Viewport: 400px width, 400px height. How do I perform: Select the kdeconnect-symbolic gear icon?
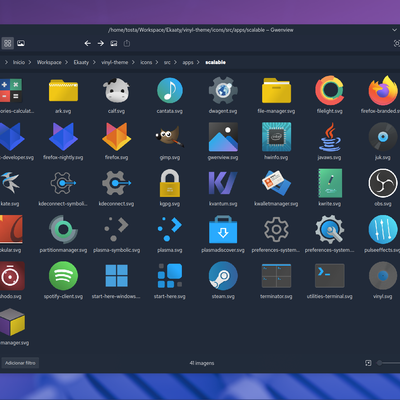tap(63, 183)
